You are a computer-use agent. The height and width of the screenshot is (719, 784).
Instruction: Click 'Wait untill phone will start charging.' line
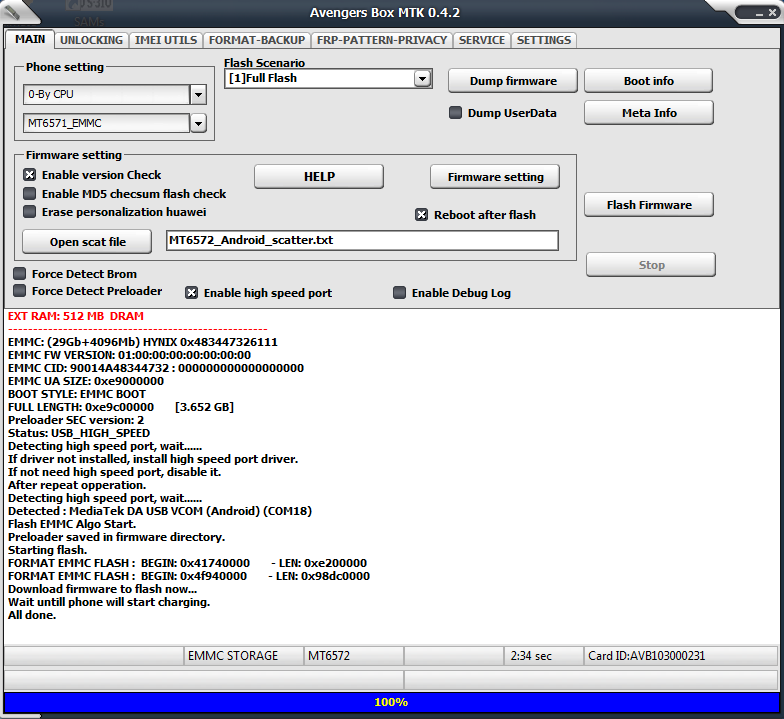[109, 602]
